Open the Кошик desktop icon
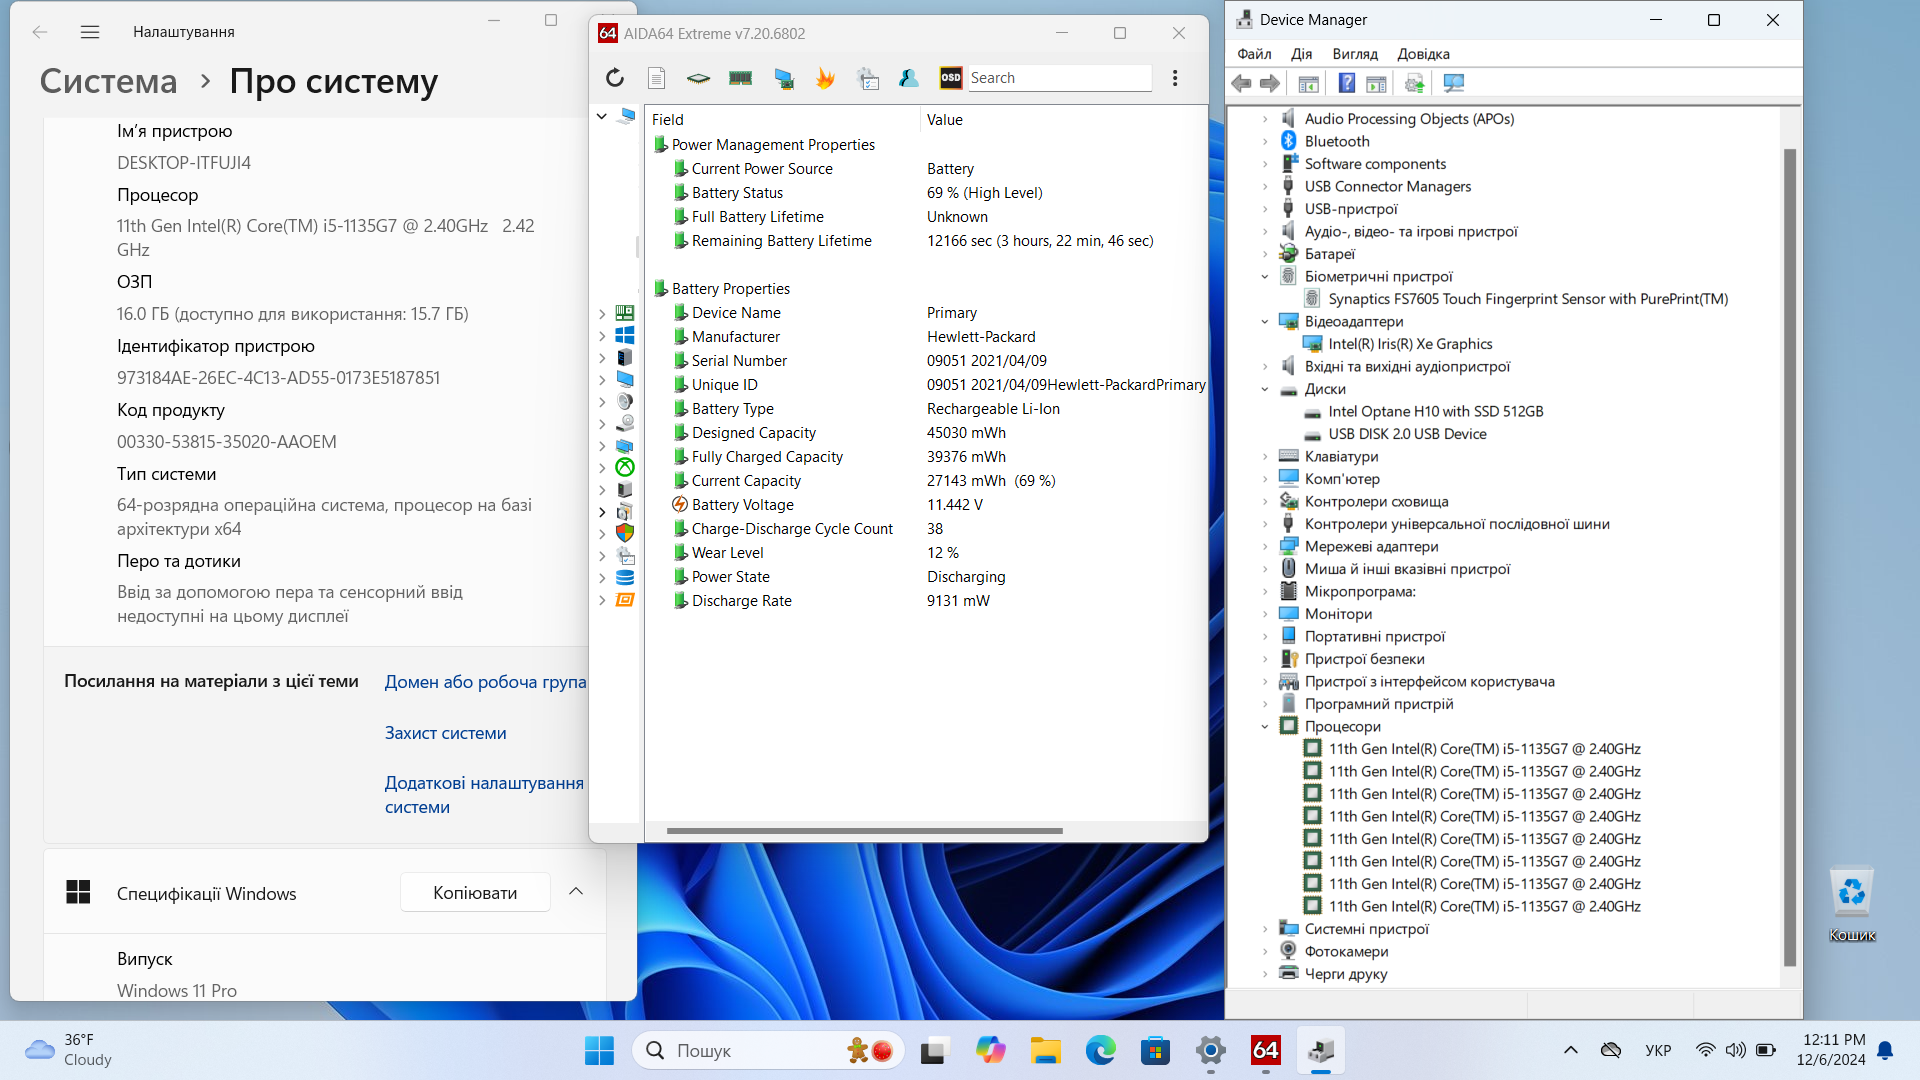This screenshot has width=1920, height=1080. (1851, 903)
